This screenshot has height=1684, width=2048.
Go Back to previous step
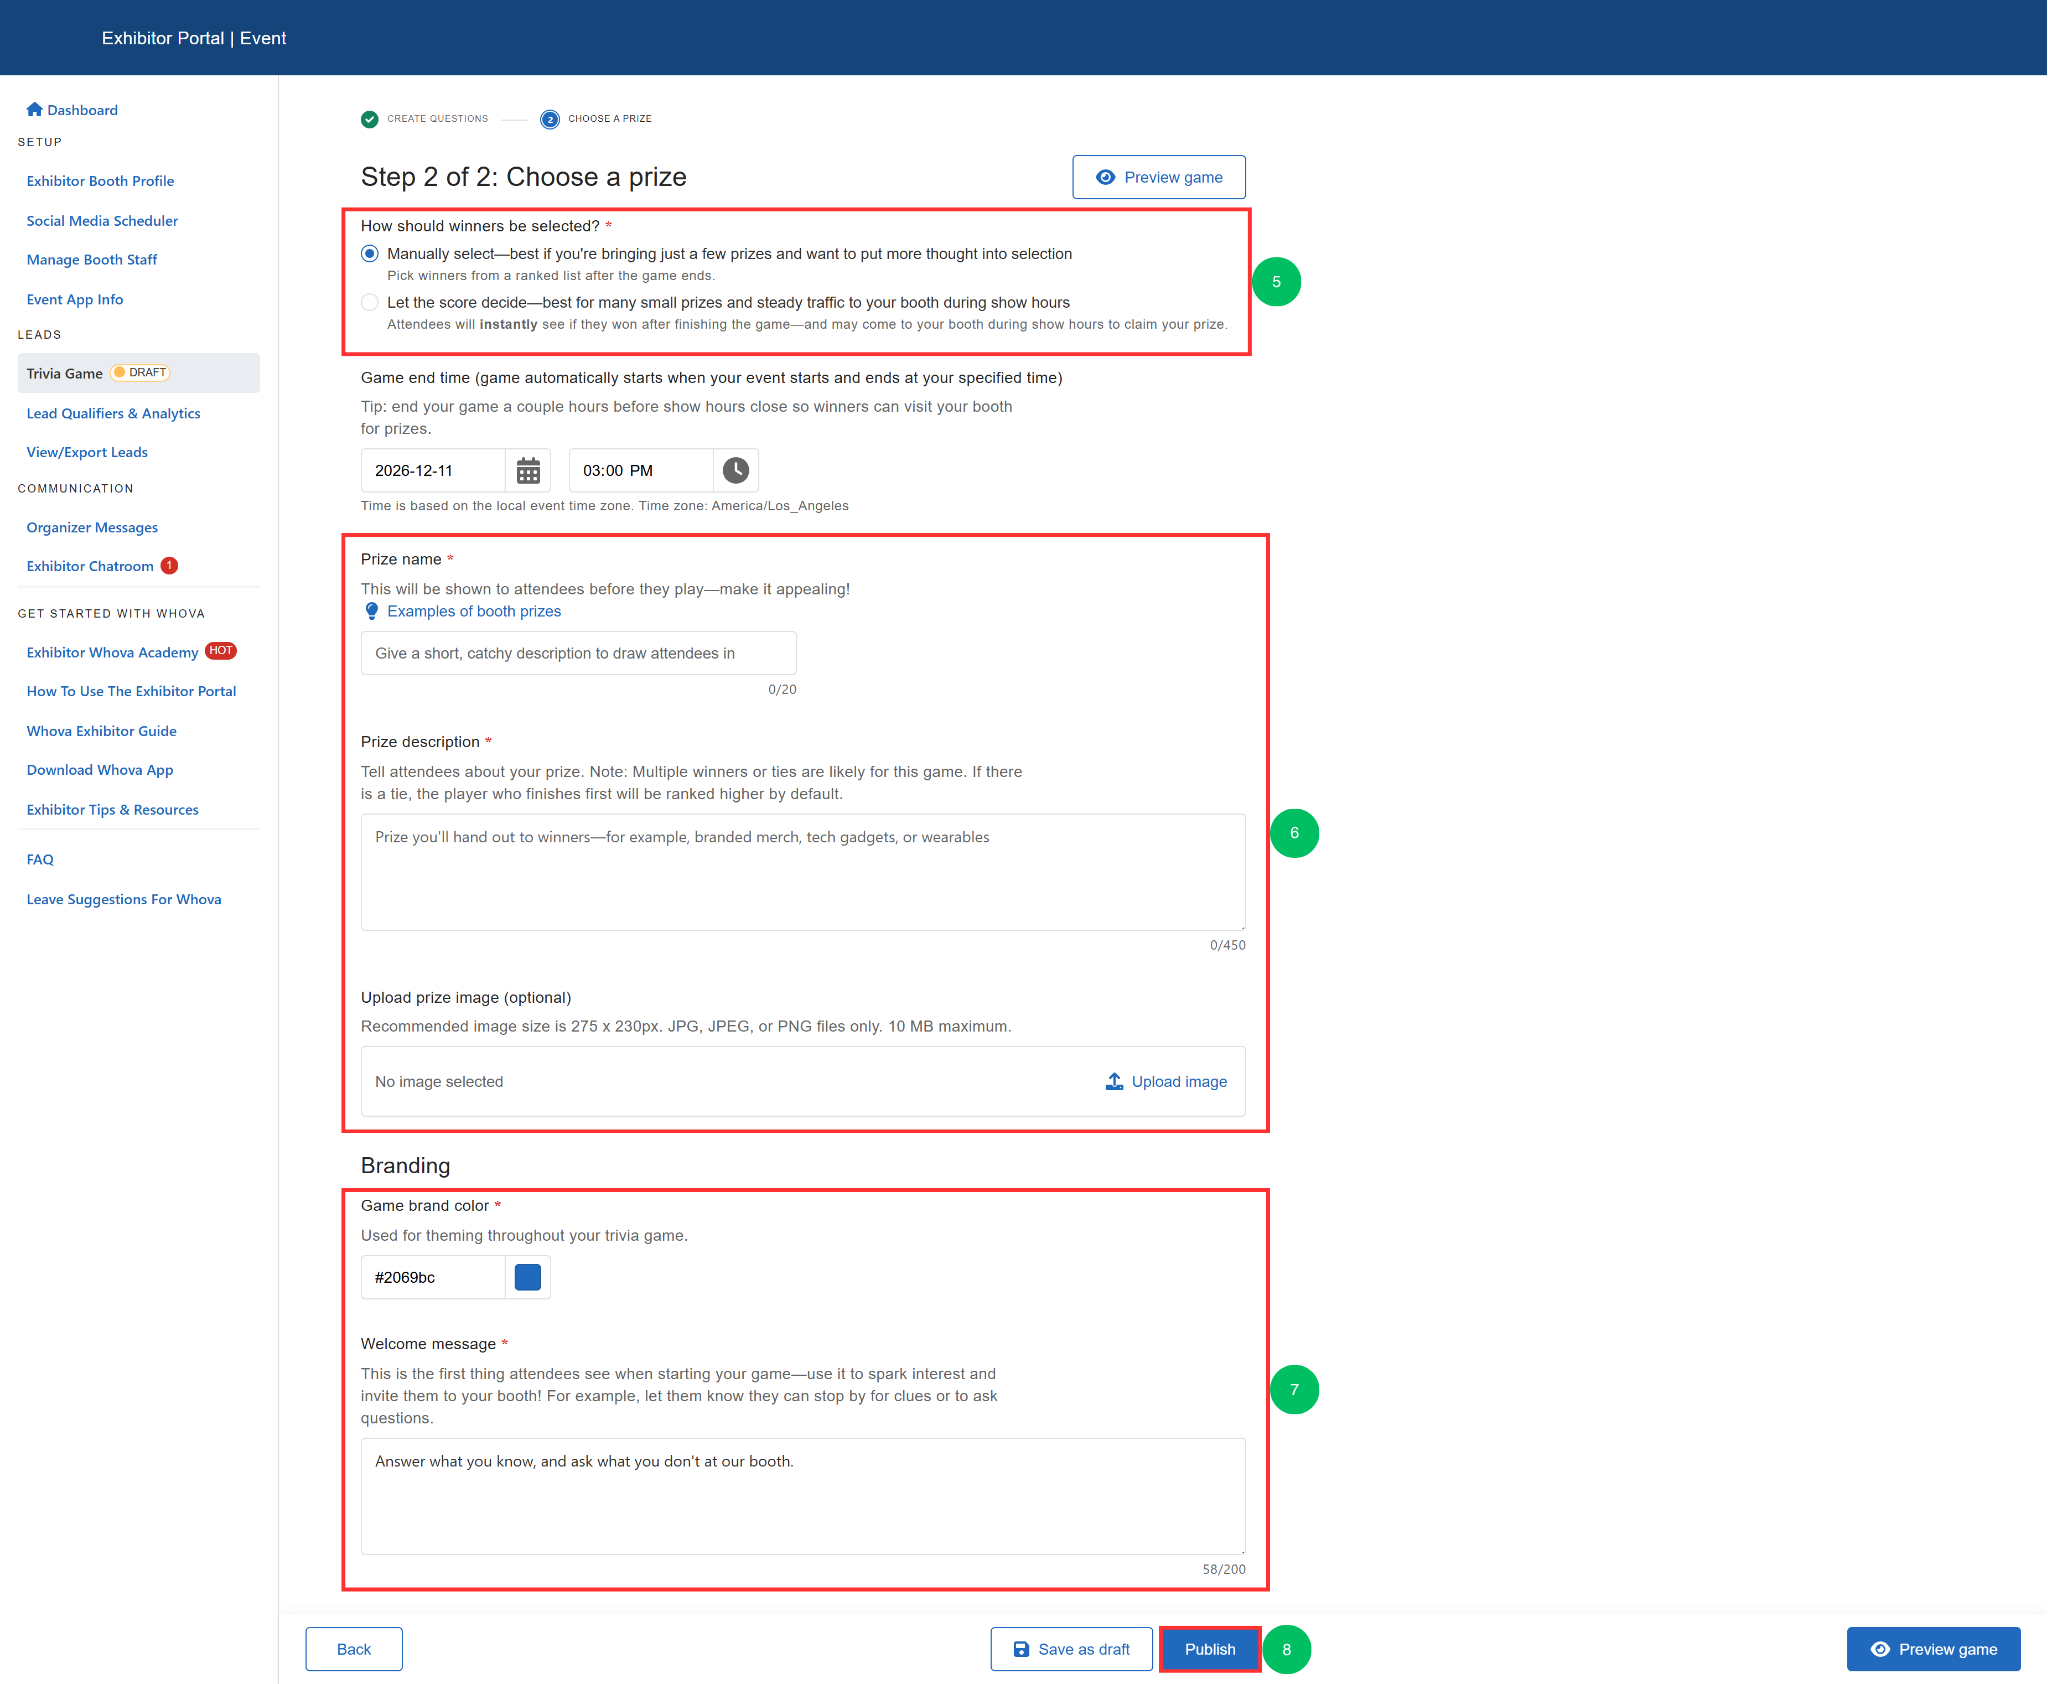click(x=354, y=1649)
